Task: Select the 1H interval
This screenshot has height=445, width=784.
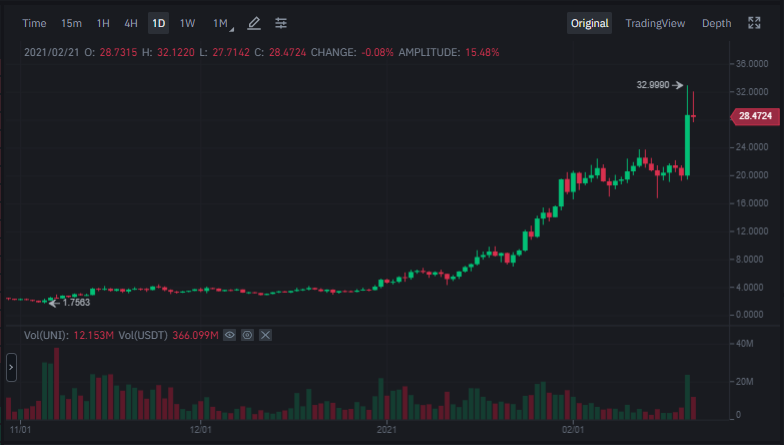Action: [103, 24]
